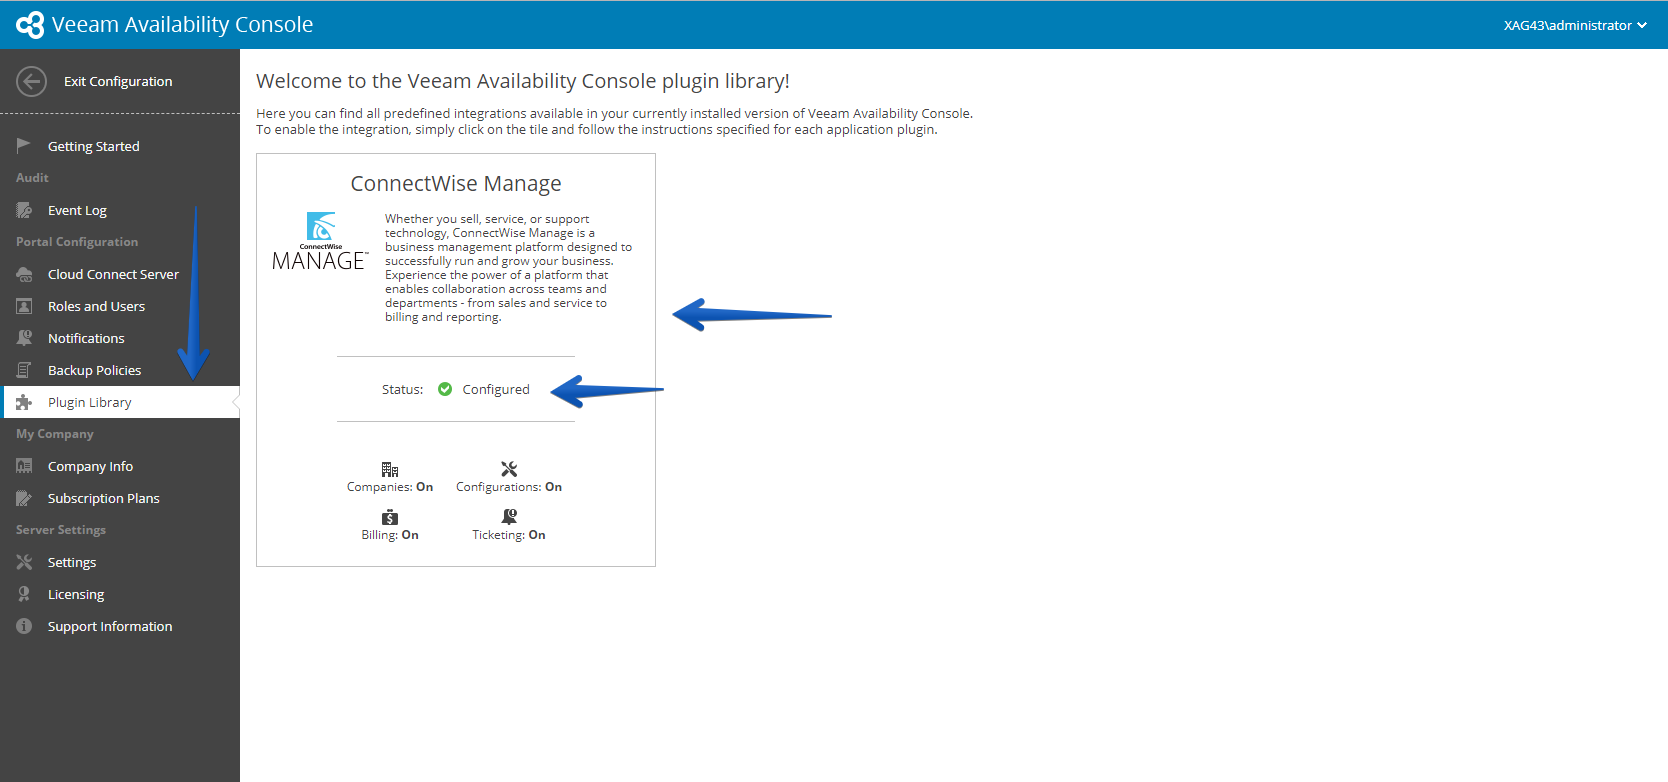Click the Server Settings section header
The width and height of the screenshot is (1668, 782).
(x=61, y=530)
